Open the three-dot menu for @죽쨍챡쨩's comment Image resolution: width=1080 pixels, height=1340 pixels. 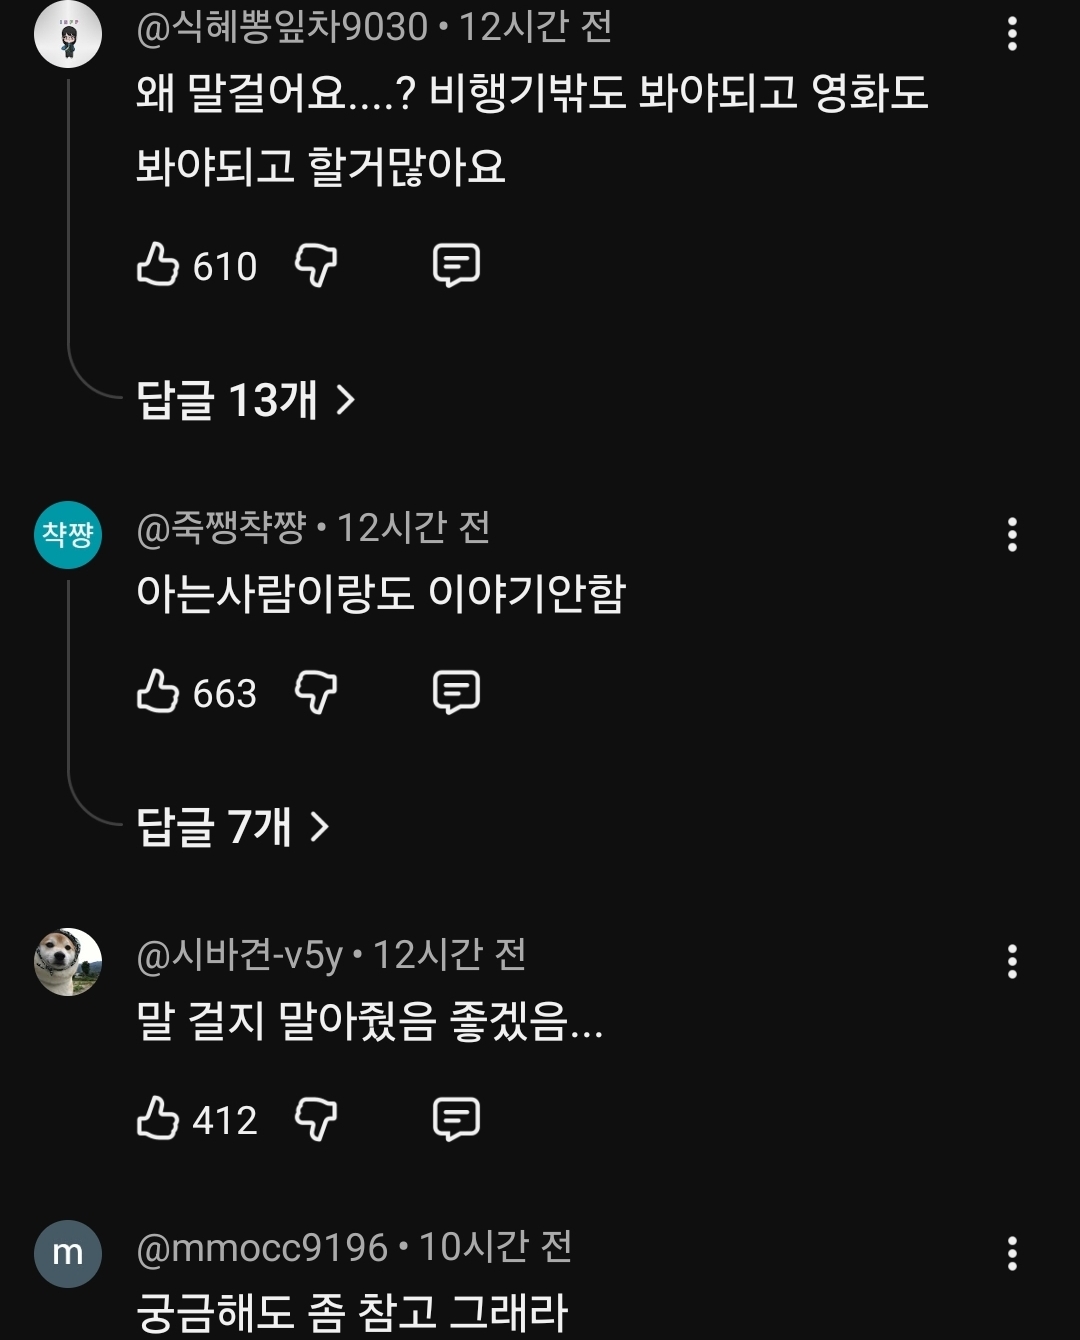1012,535
